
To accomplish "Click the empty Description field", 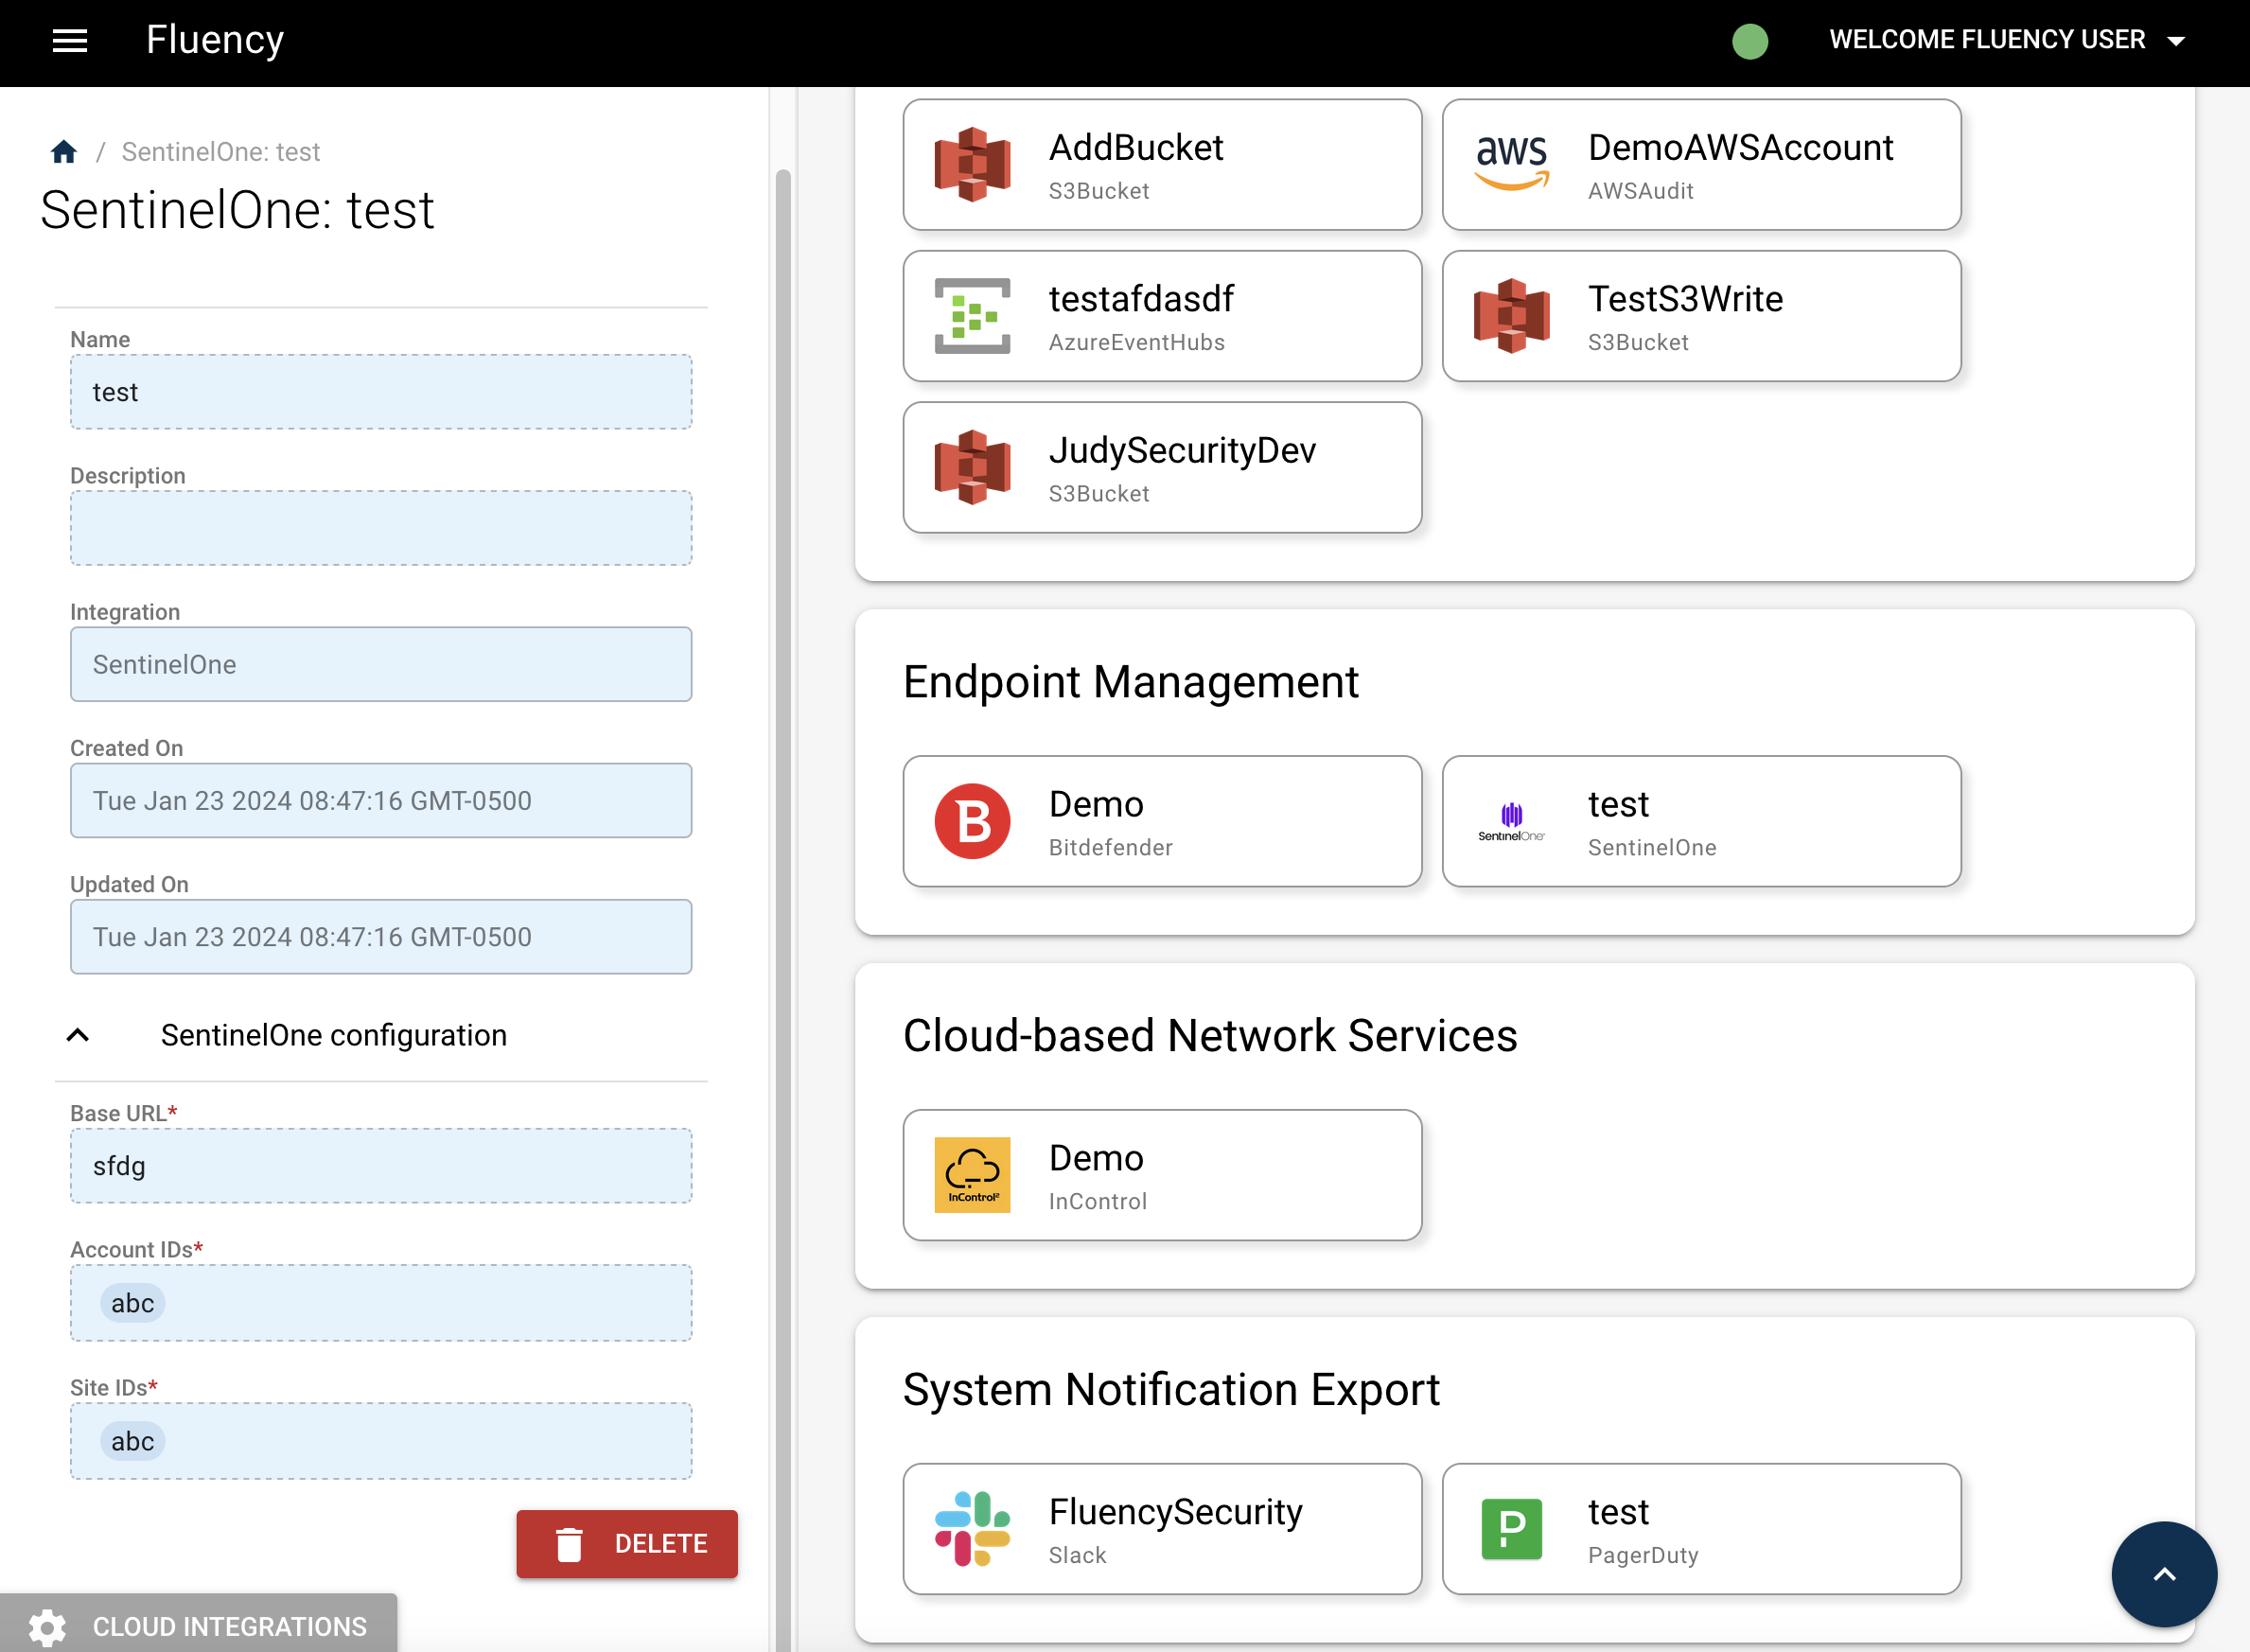I will (381, 528).
